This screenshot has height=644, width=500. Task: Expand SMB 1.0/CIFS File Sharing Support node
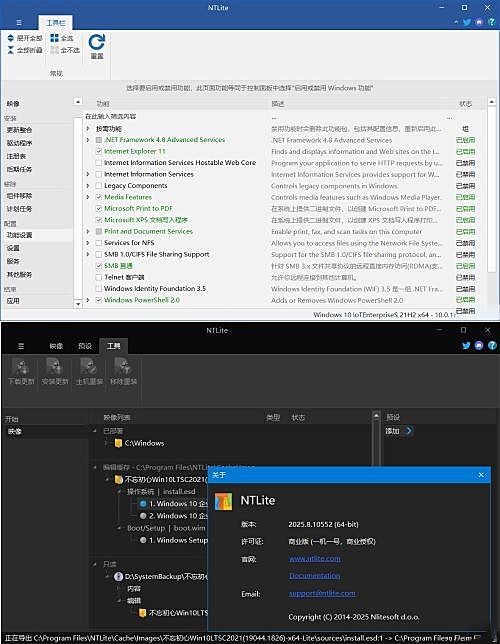(x=88, y=254)
